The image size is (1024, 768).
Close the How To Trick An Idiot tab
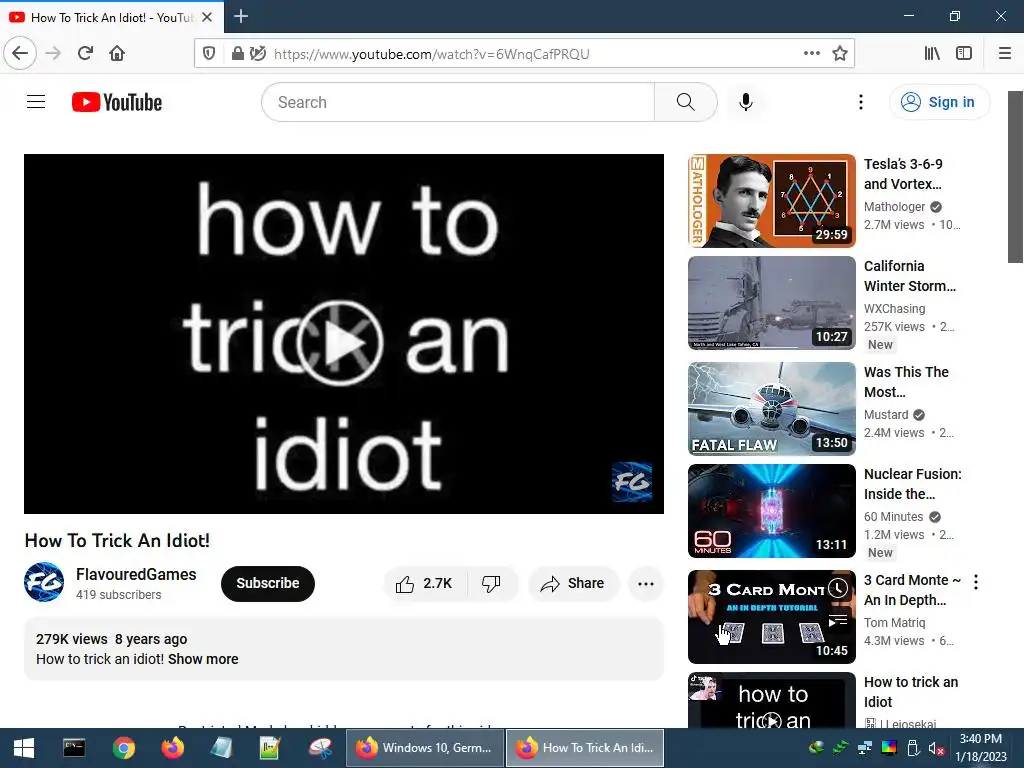(207, 17)
